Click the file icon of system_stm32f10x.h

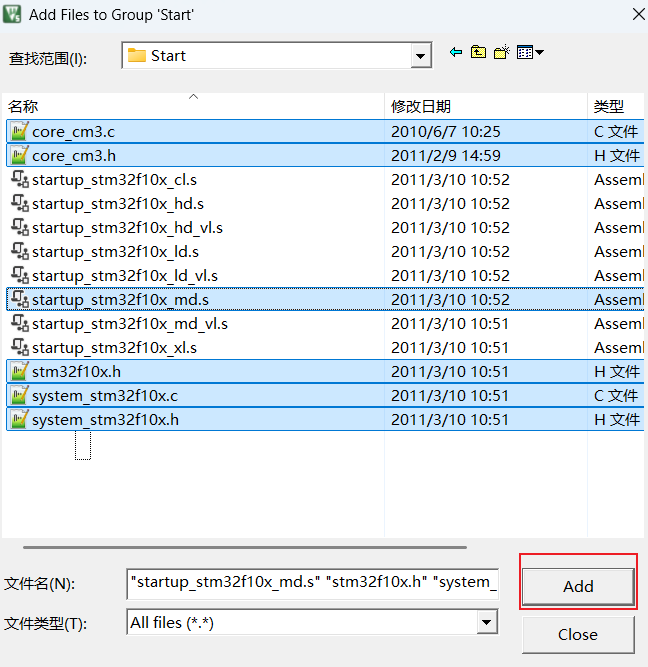[19, 419]
